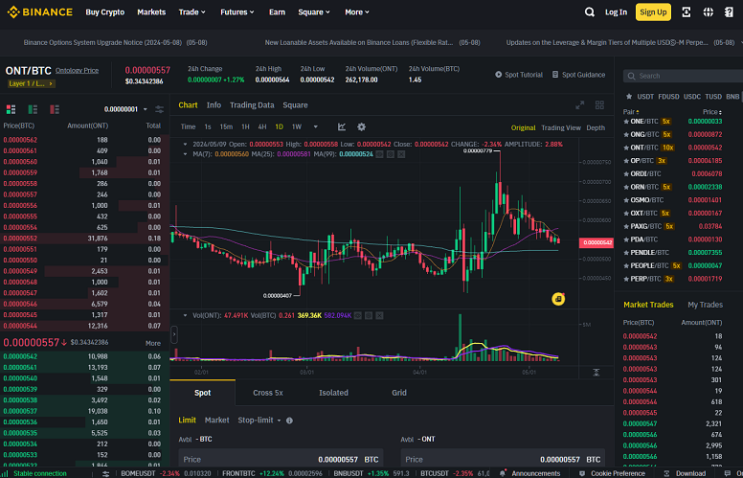Open the help question-mark icon in header
The width and height of the screenshot is (743, 478).
click(729, 12)
